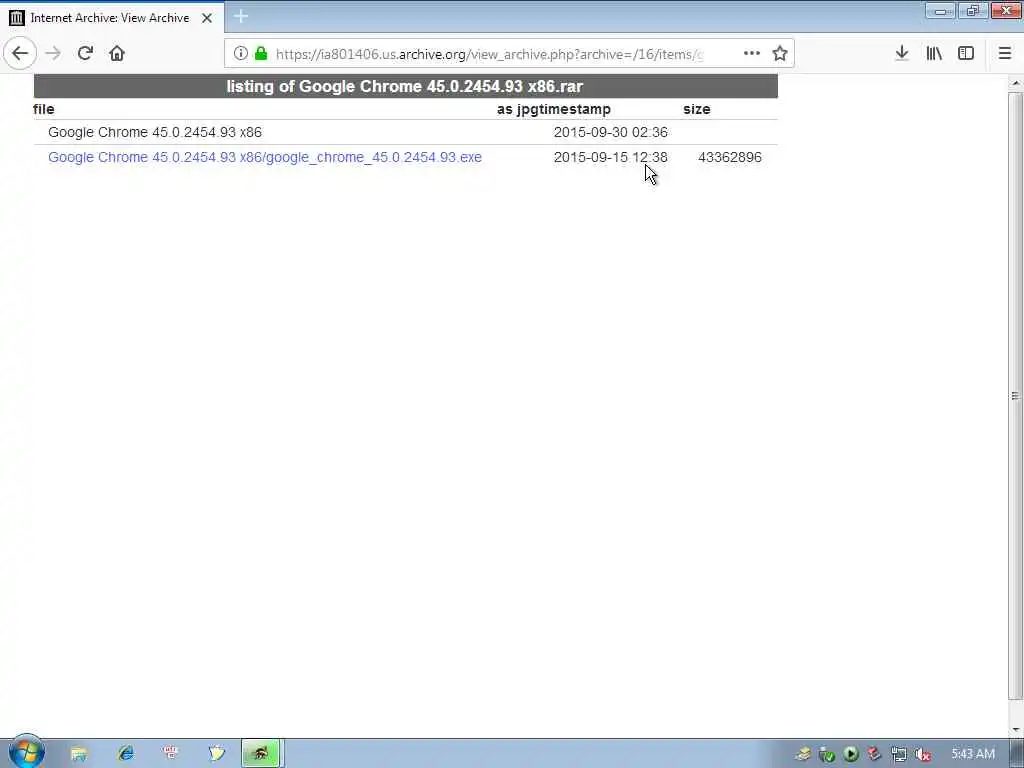Screen dimensions: 1024x768
Task: Click the network tray icon
Action: [x=899, y=754]
